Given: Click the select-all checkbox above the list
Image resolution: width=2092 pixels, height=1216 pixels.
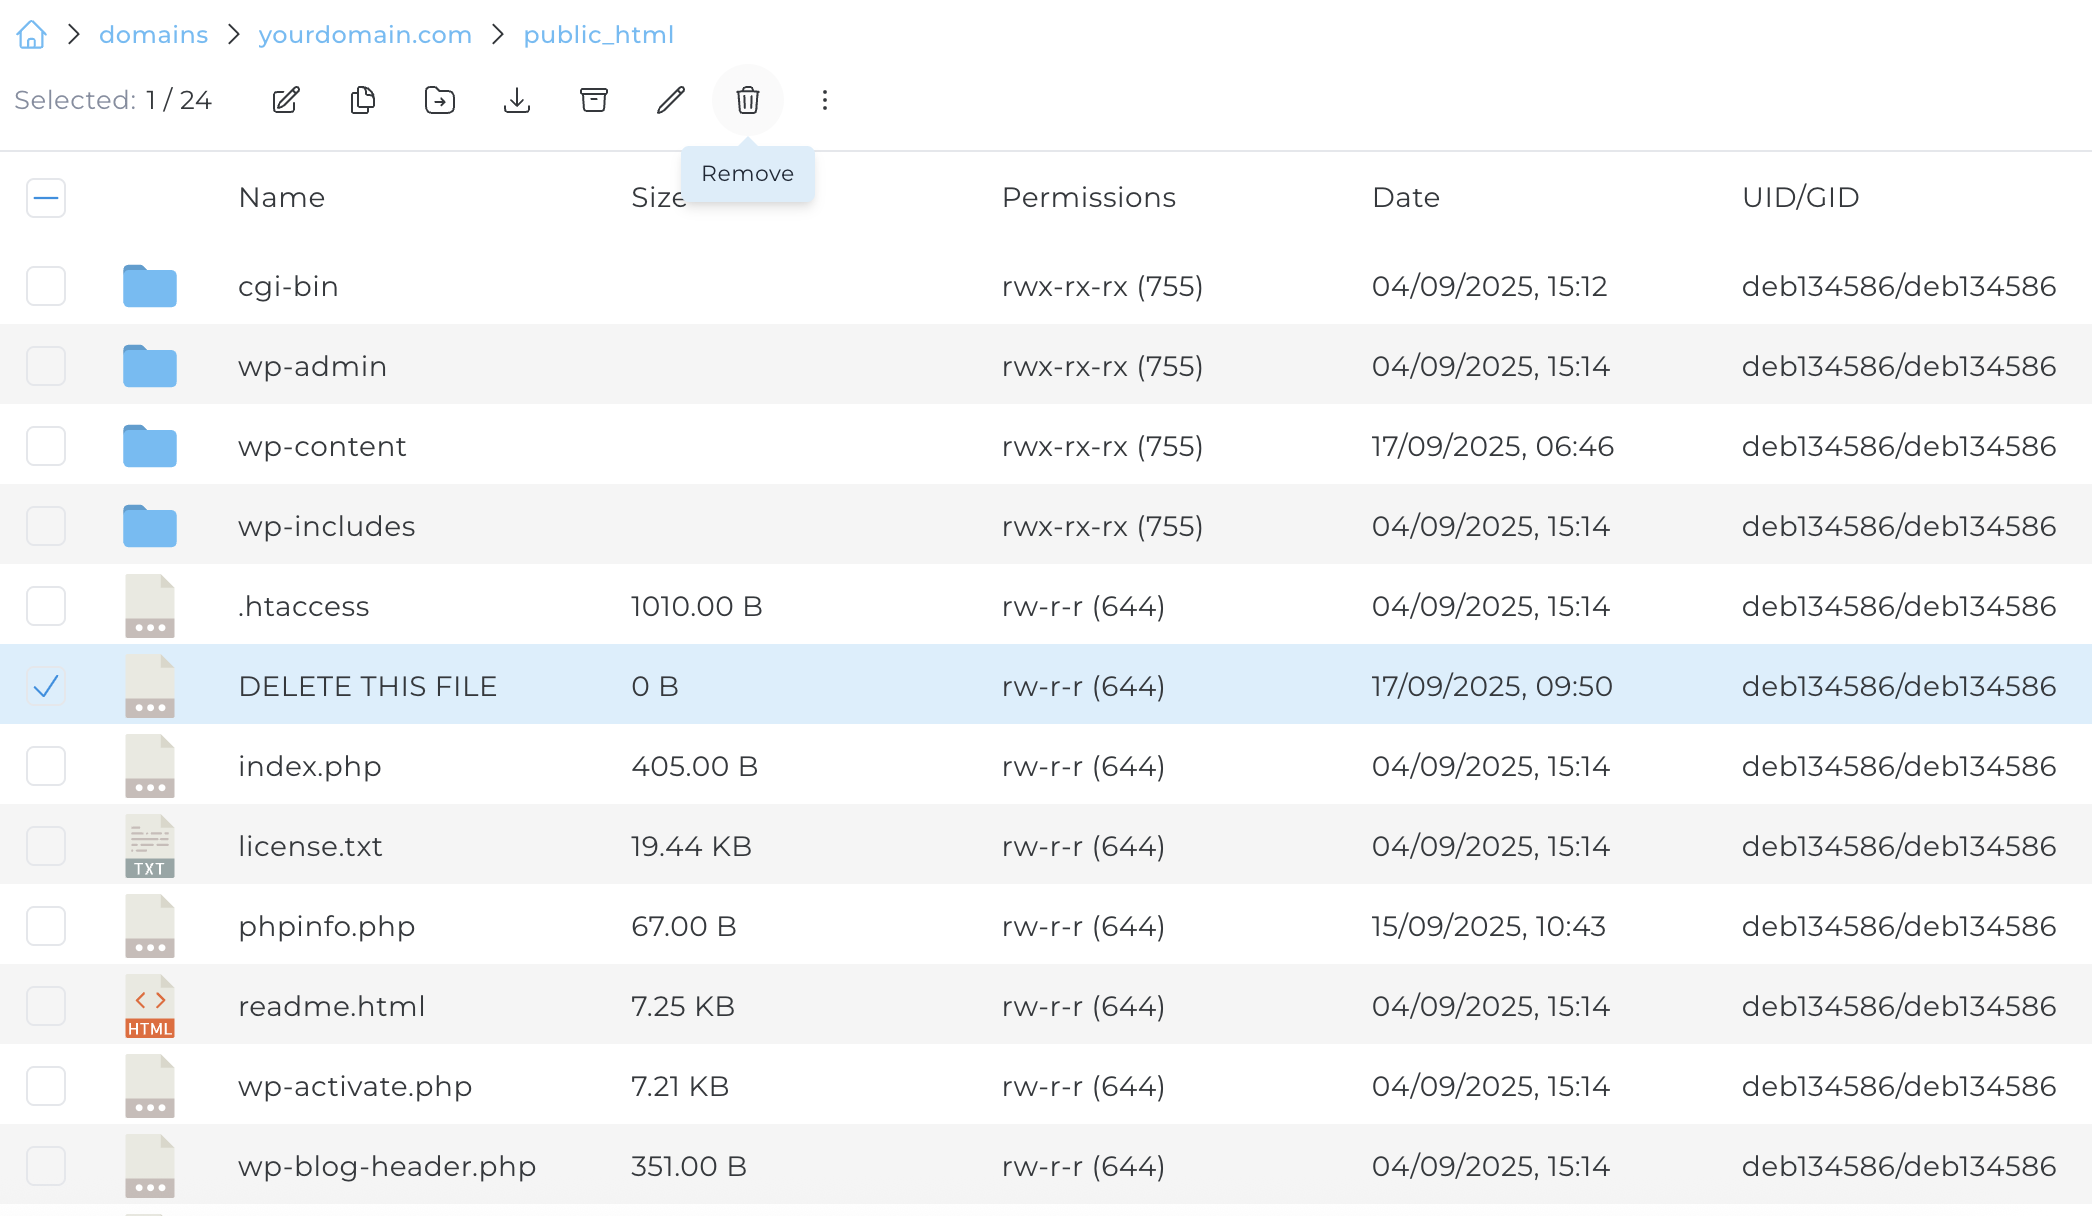Looking at the screenshot, I should coord(46,198).
